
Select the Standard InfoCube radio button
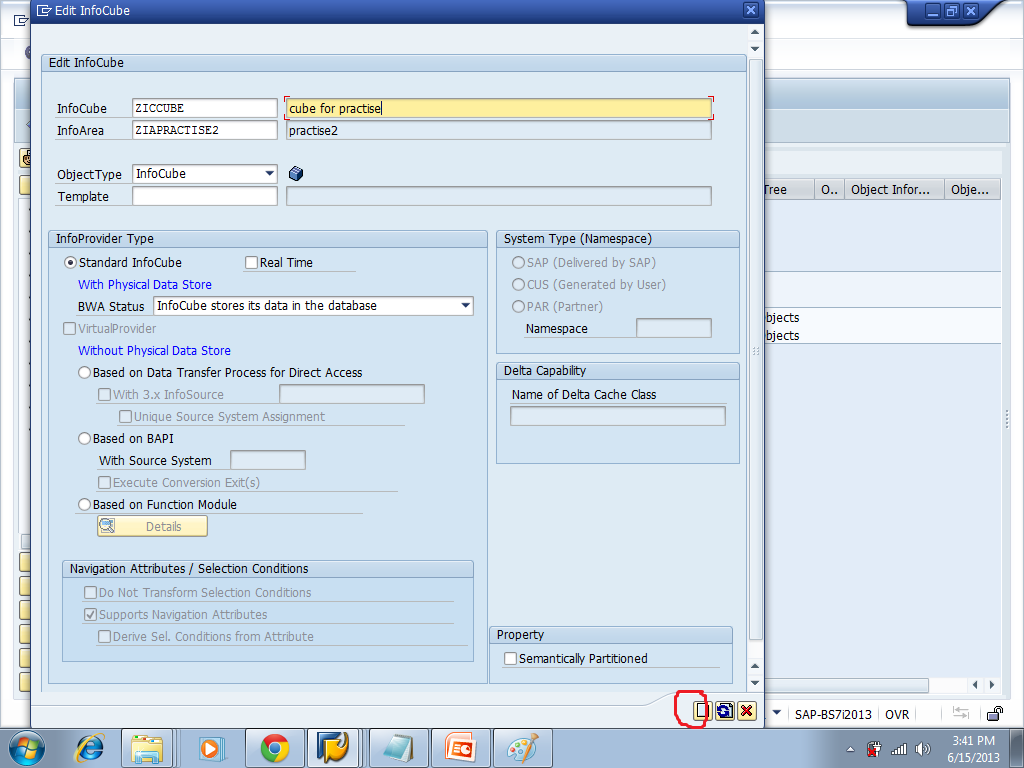pos(70,262)
